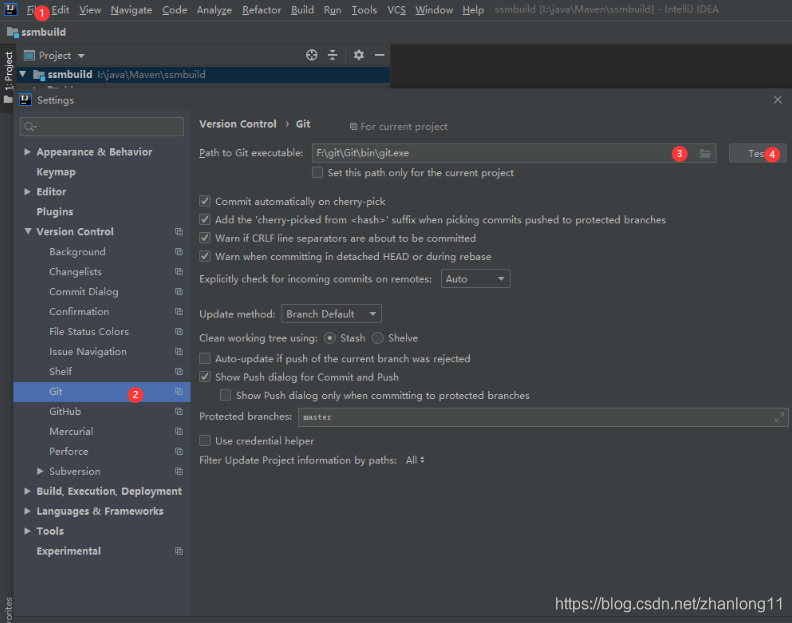Select Plugins in settings tree
The height and width of the screenshot is (623, 792).
pos(55,212)
